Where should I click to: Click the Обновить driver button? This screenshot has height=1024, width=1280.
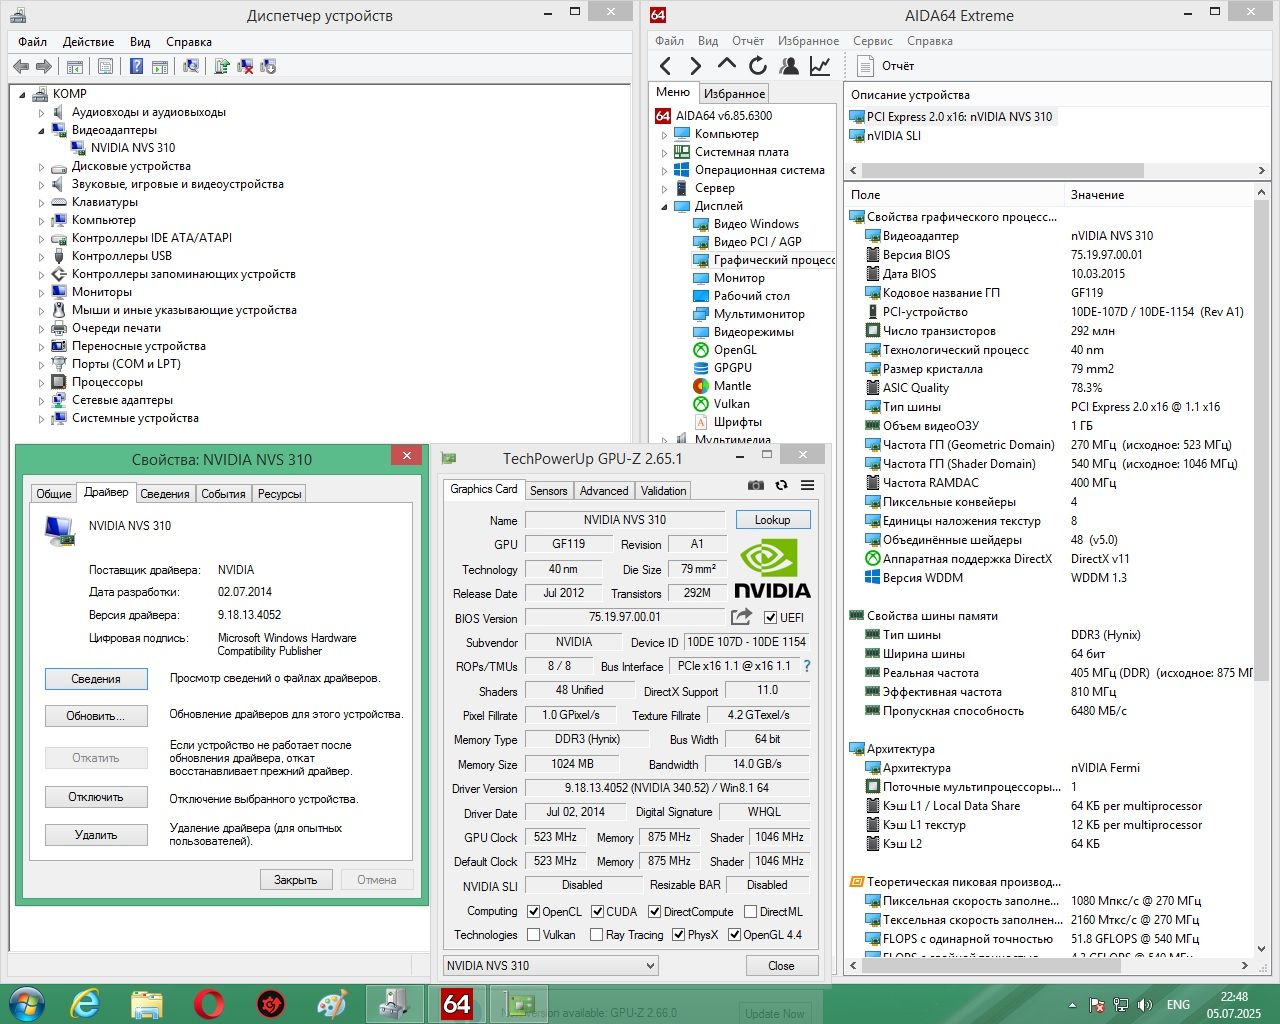pyautogui.click(x=96, y=716)
